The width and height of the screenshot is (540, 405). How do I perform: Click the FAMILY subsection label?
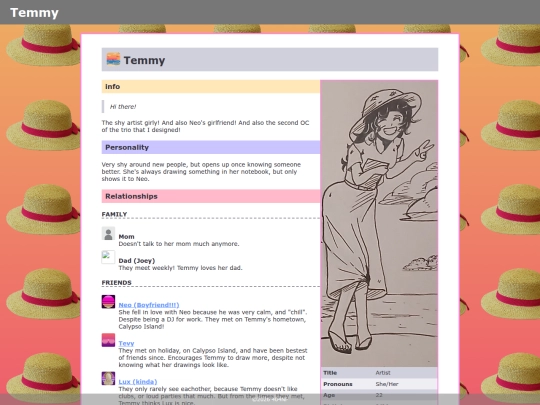point(114,214)
